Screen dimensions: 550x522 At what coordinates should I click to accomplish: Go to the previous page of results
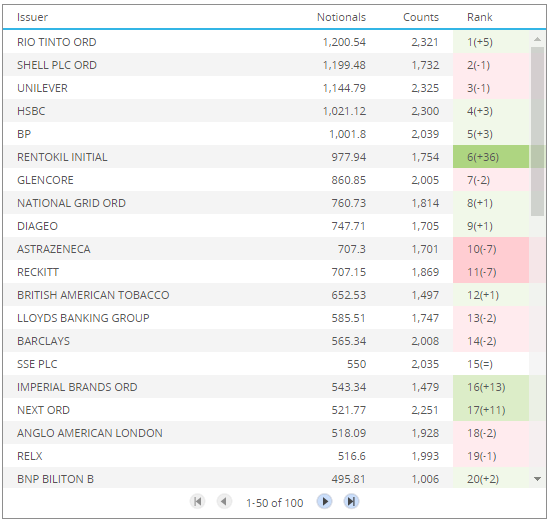click(224, 501)
